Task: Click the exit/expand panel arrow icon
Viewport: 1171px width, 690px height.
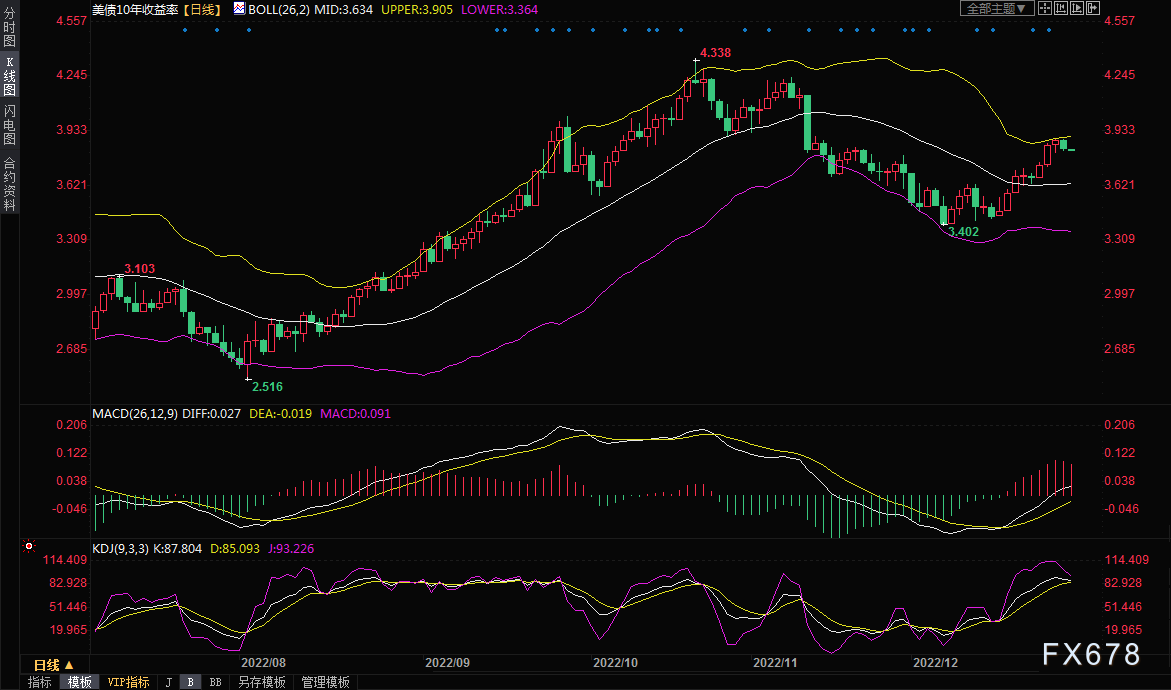Action: coord(1094,8)
